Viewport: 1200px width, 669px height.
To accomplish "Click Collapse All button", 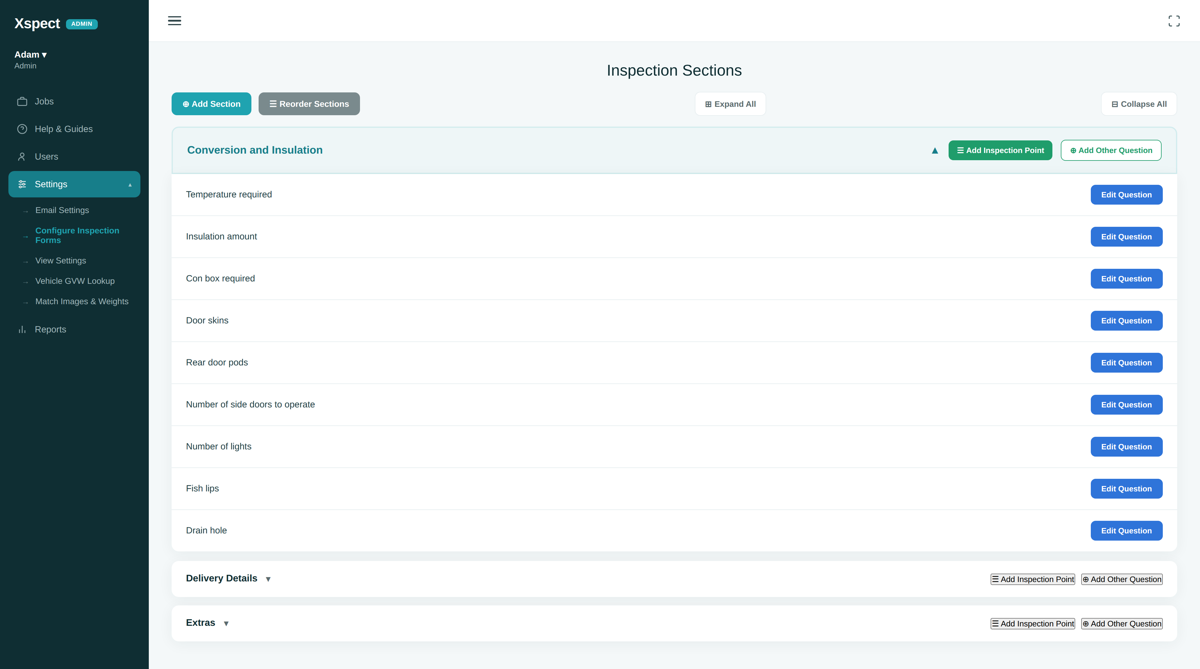I will (1139, 104).
